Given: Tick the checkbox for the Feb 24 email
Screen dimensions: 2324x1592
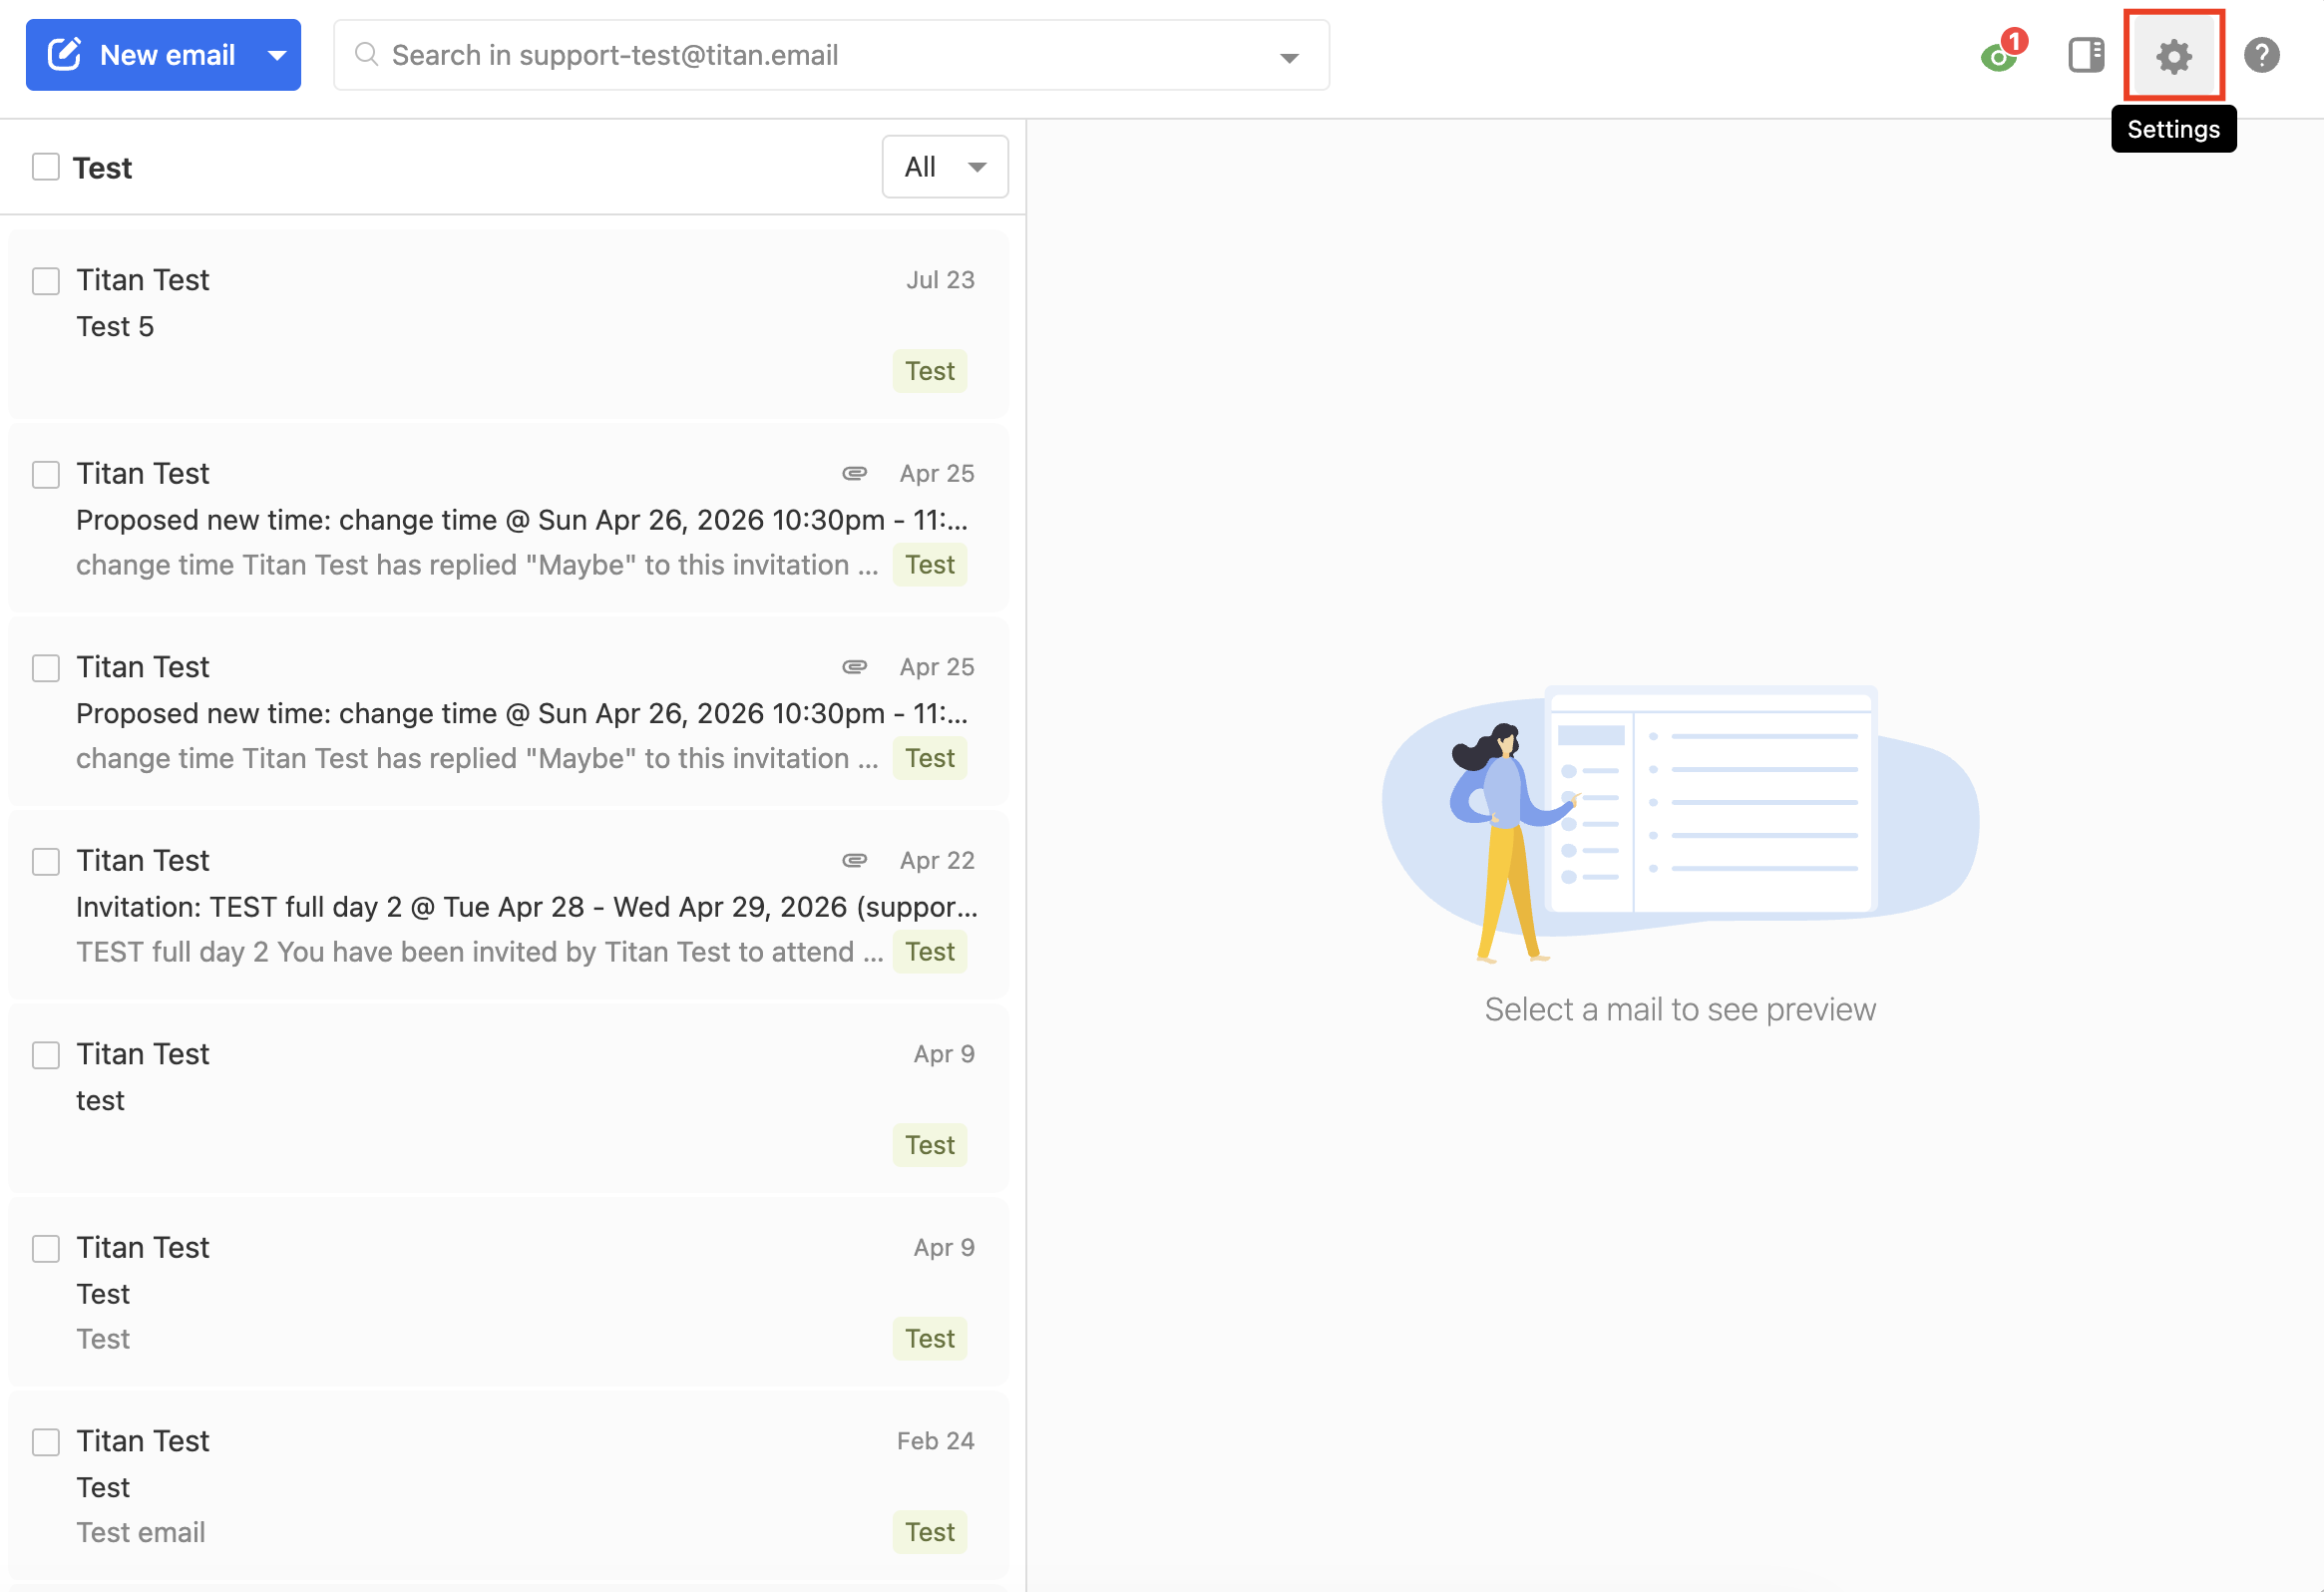Looking at the screenshot, I should 46,1441.
